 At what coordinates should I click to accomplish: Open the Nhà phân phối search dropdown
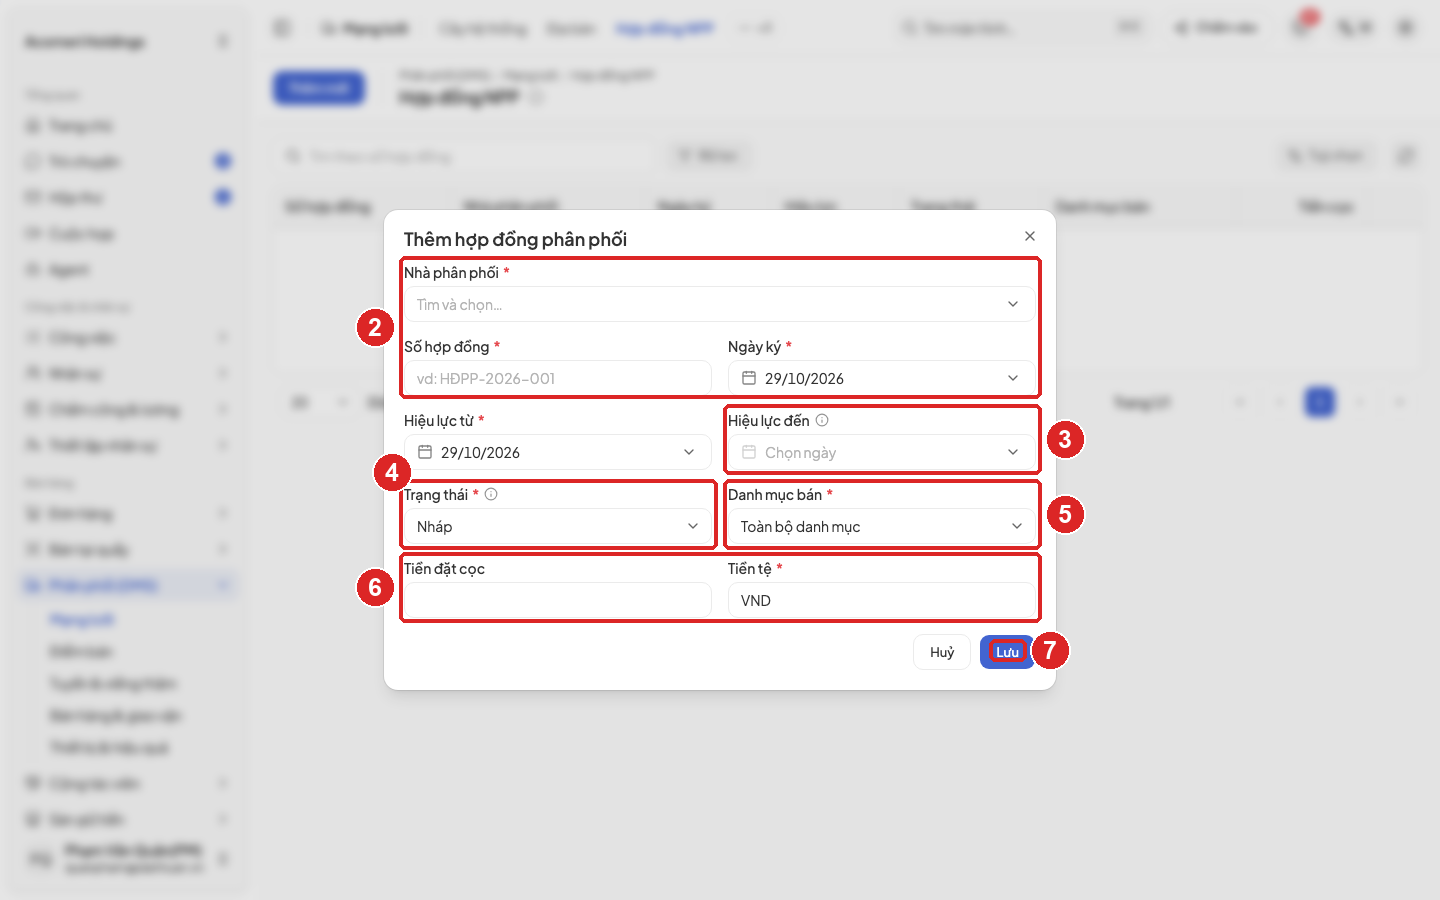[x=720, y=304]
